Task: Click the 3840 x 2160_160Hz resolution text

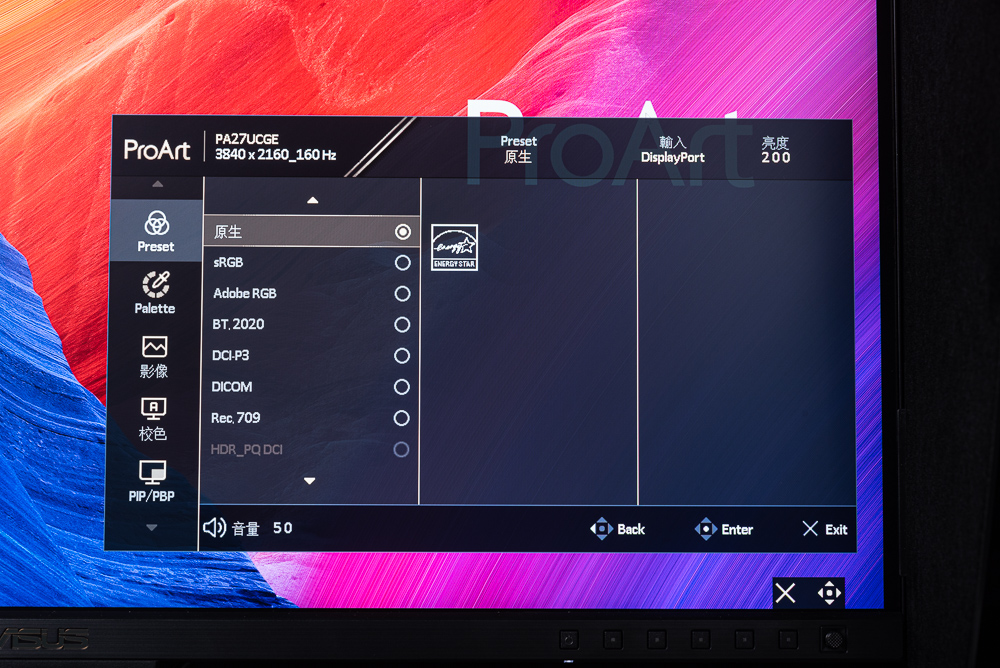Action: 276,154
